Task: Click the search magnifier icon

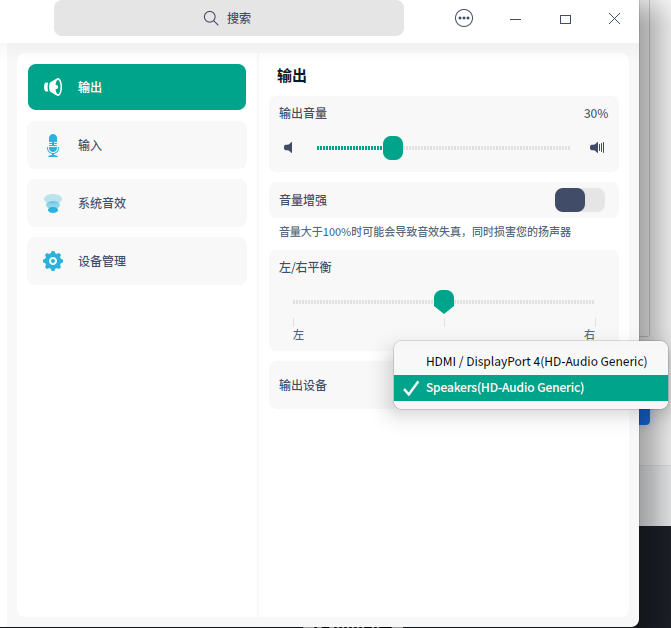Action: pos(211,18)
